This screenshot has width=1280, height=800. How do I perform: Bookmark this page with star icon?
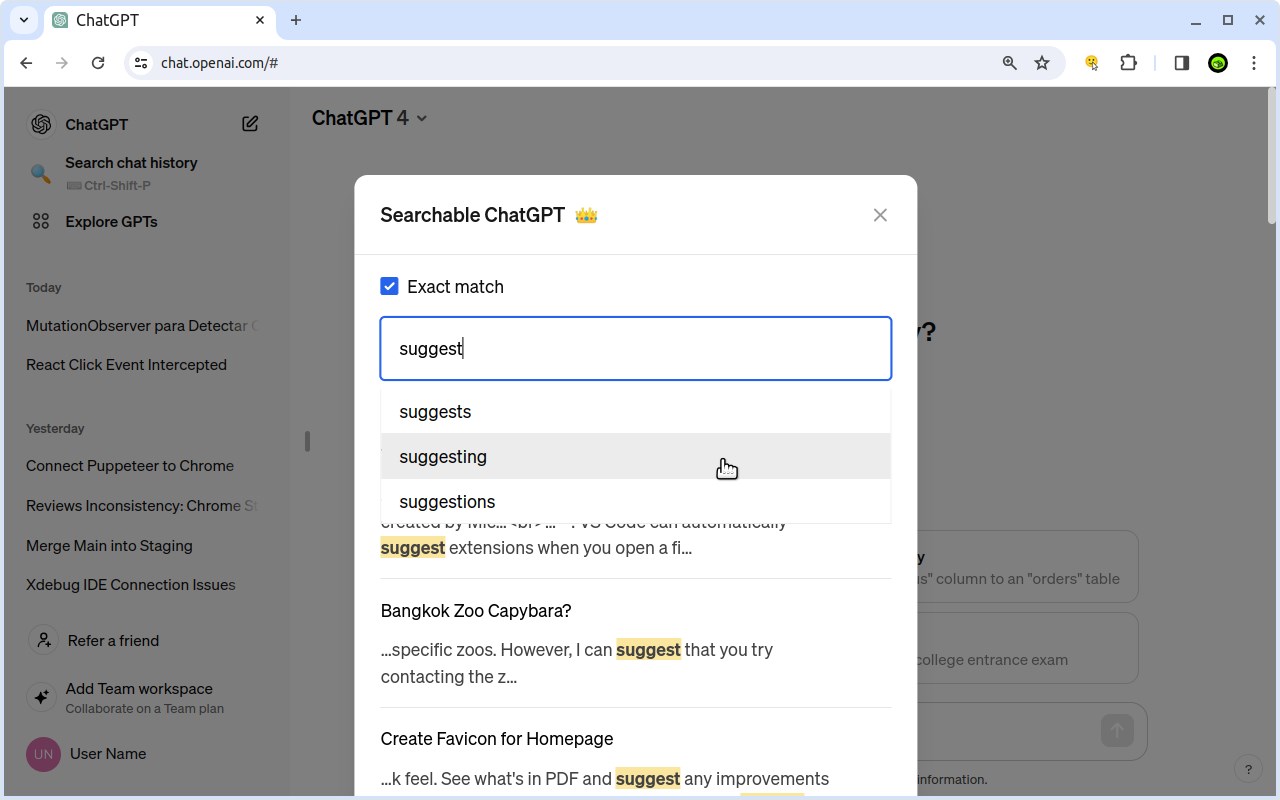pyautogui.click(x=1042, y=63)
